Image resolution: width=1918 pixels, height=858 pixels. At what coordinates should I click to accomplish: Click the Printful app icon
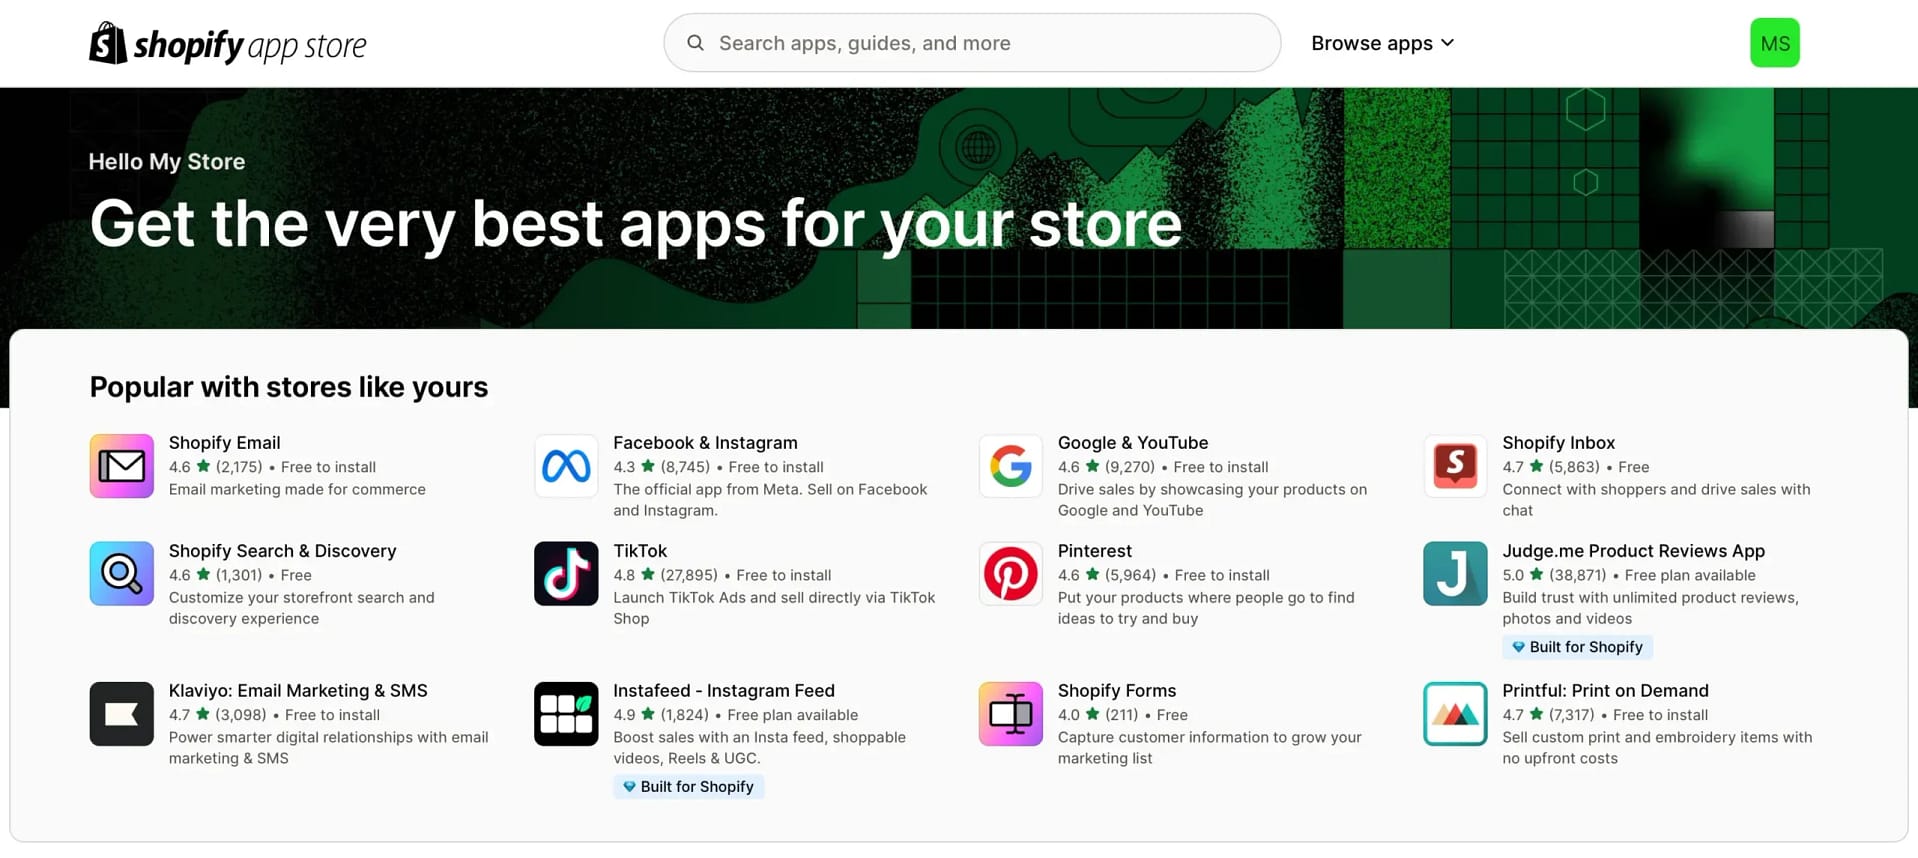tap(1455, 714)
